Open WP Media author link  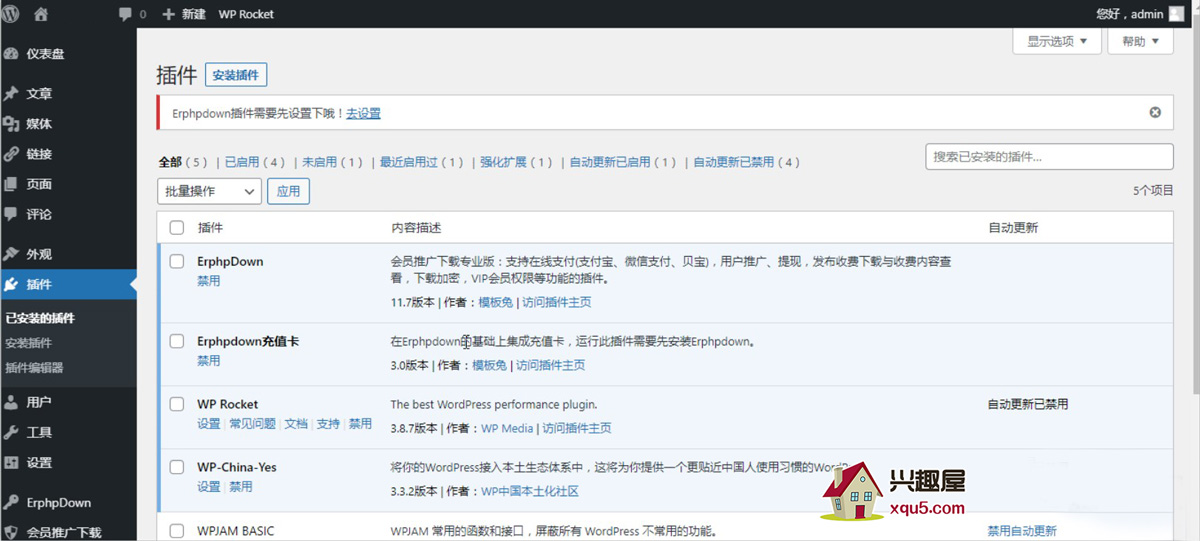coord(507,428)
